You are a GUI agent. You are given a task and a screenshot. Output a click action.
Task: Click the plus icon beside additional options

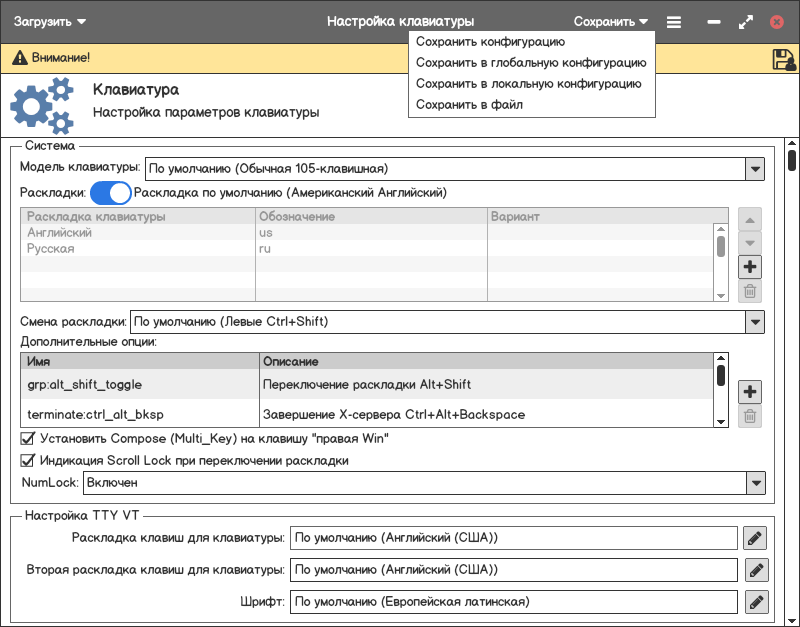pos(750,391)
